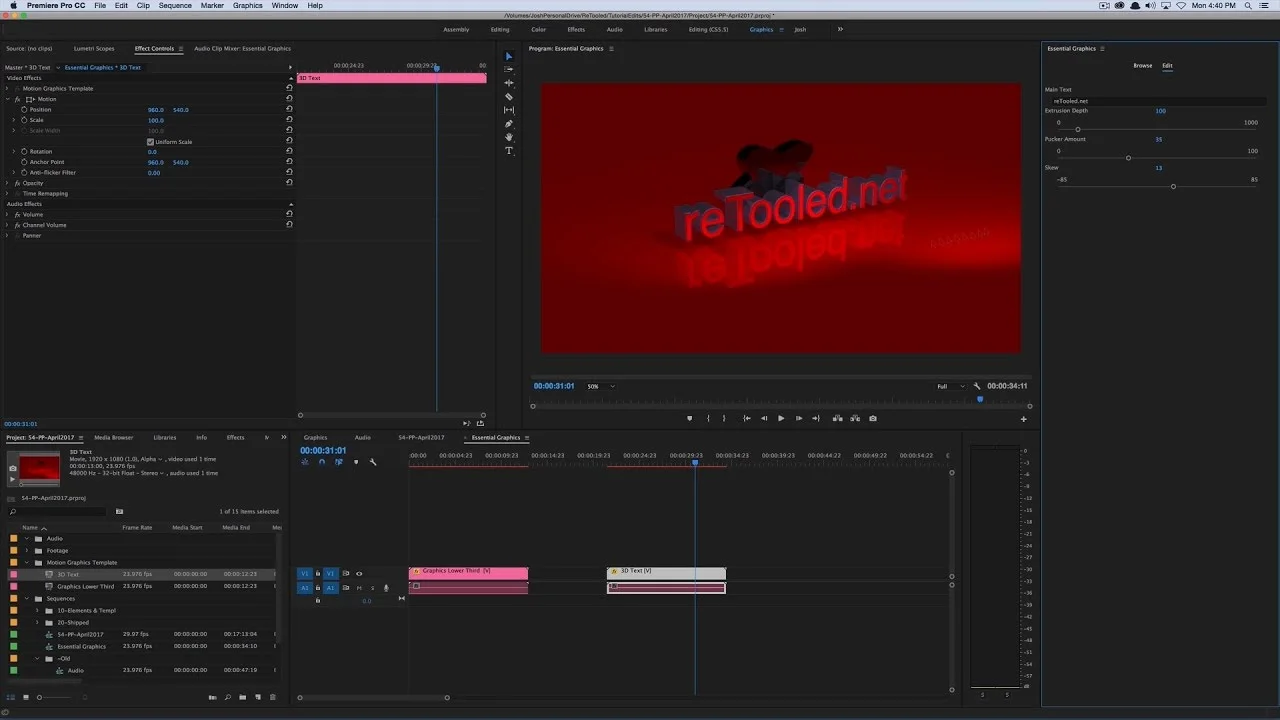1280x720 pixels.
Task: Adjust Skew slider handle
Action: [1173, 187]
